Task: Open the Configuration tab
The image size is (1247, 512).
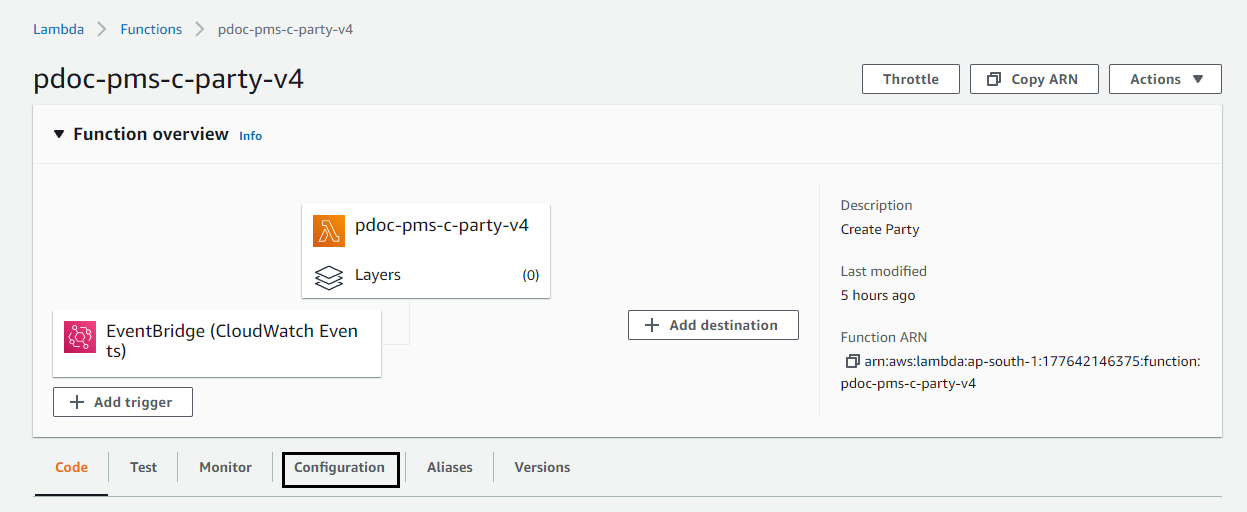Action: [340, 468]
